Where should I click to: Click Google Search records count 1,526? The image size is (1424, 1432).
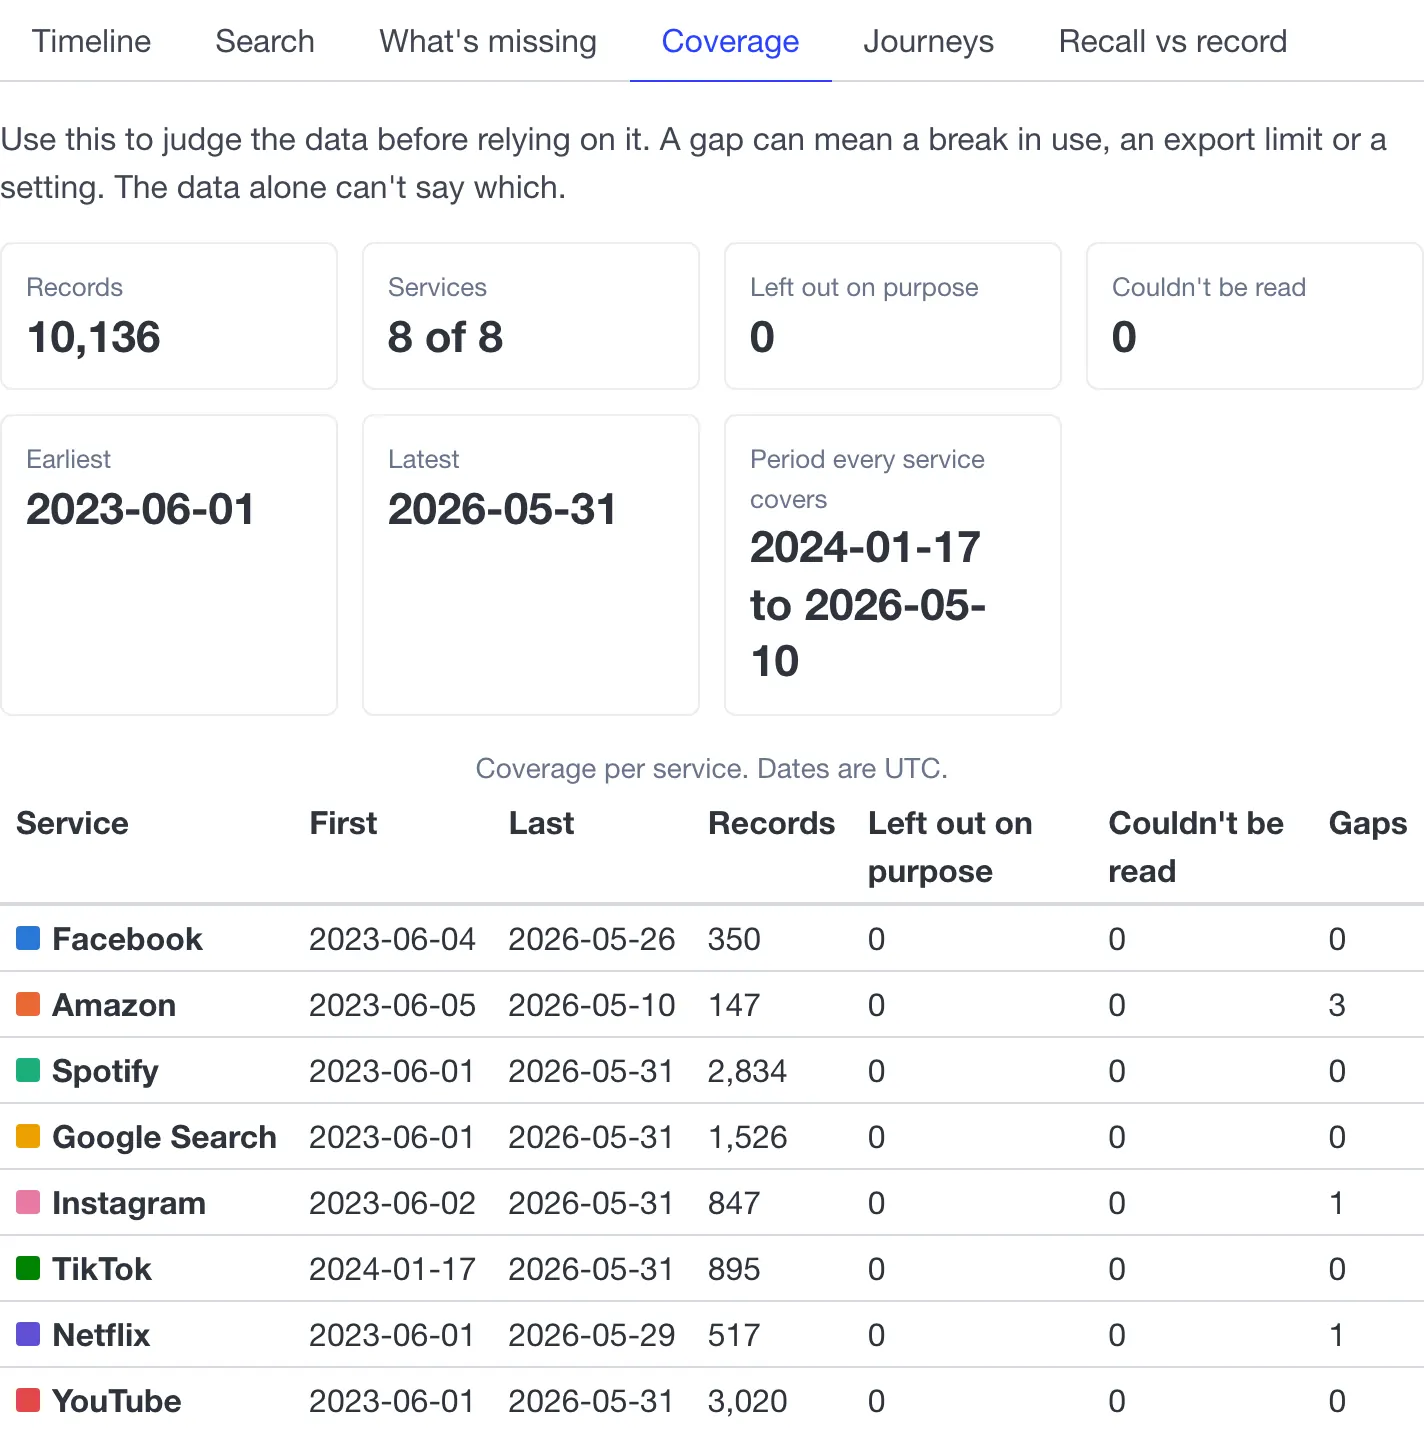[x=747, y=1137]
